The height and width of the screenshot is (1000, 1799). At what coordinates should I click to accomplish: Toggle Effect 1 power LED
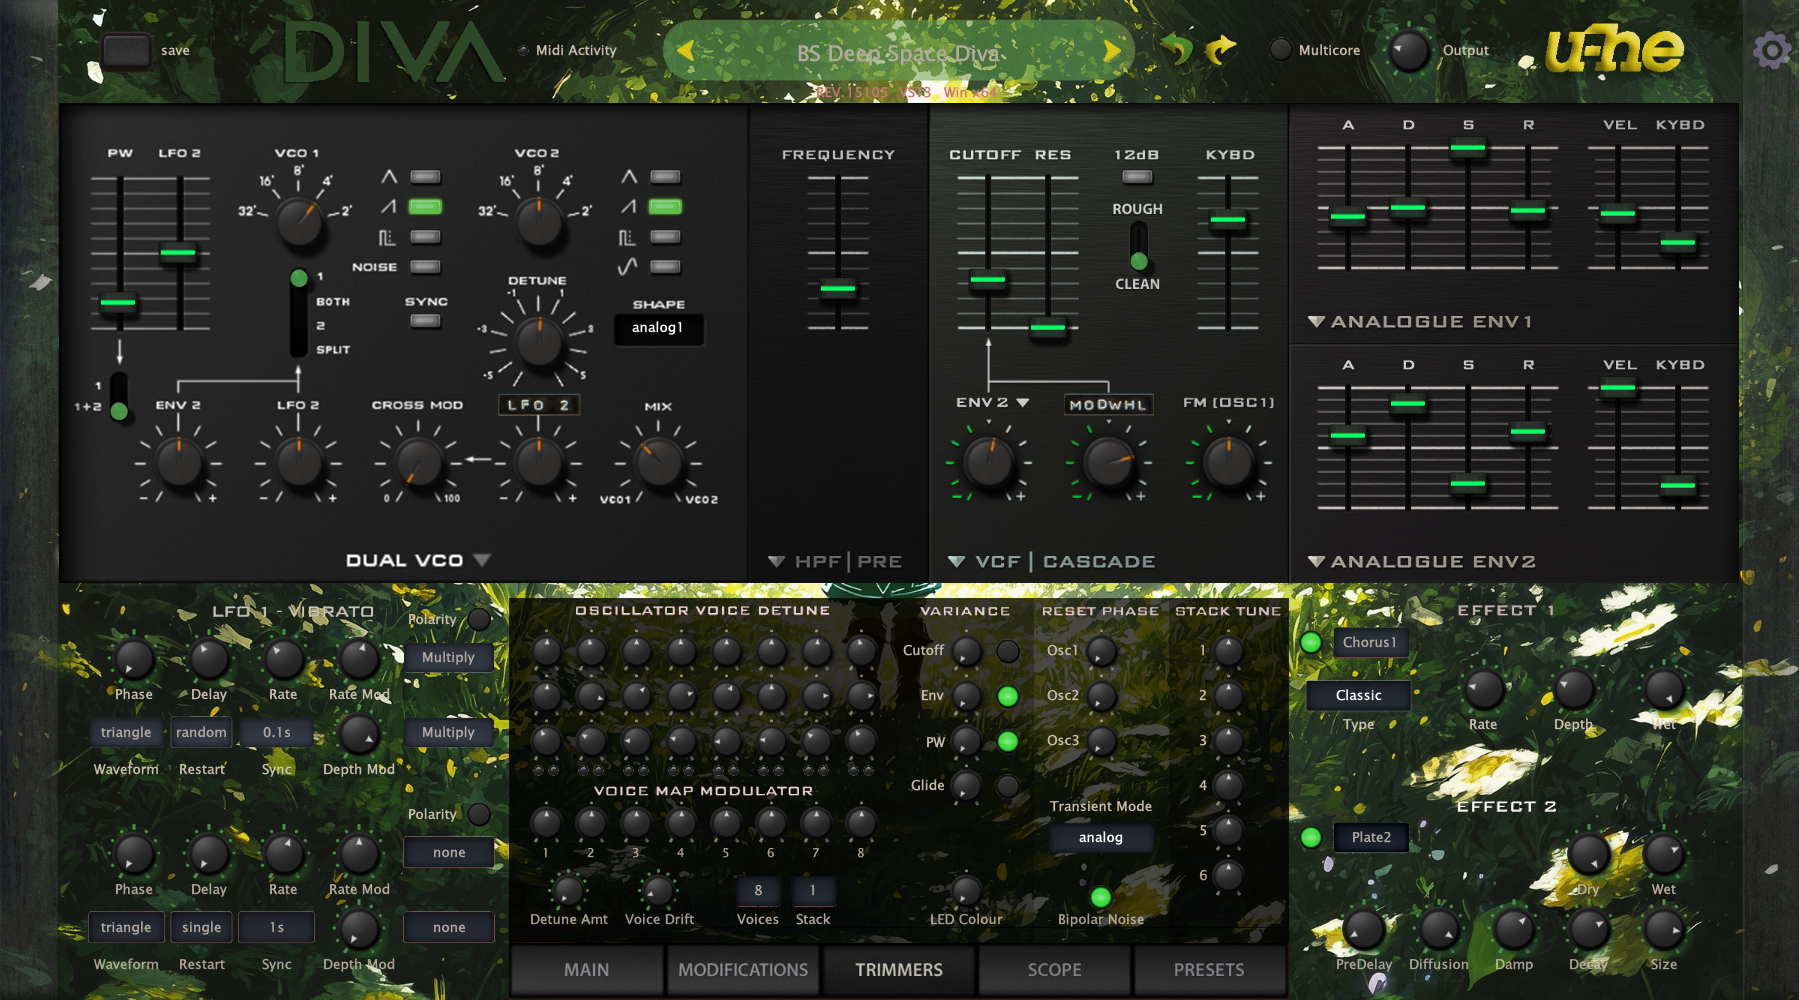(x=1311, y=643)
